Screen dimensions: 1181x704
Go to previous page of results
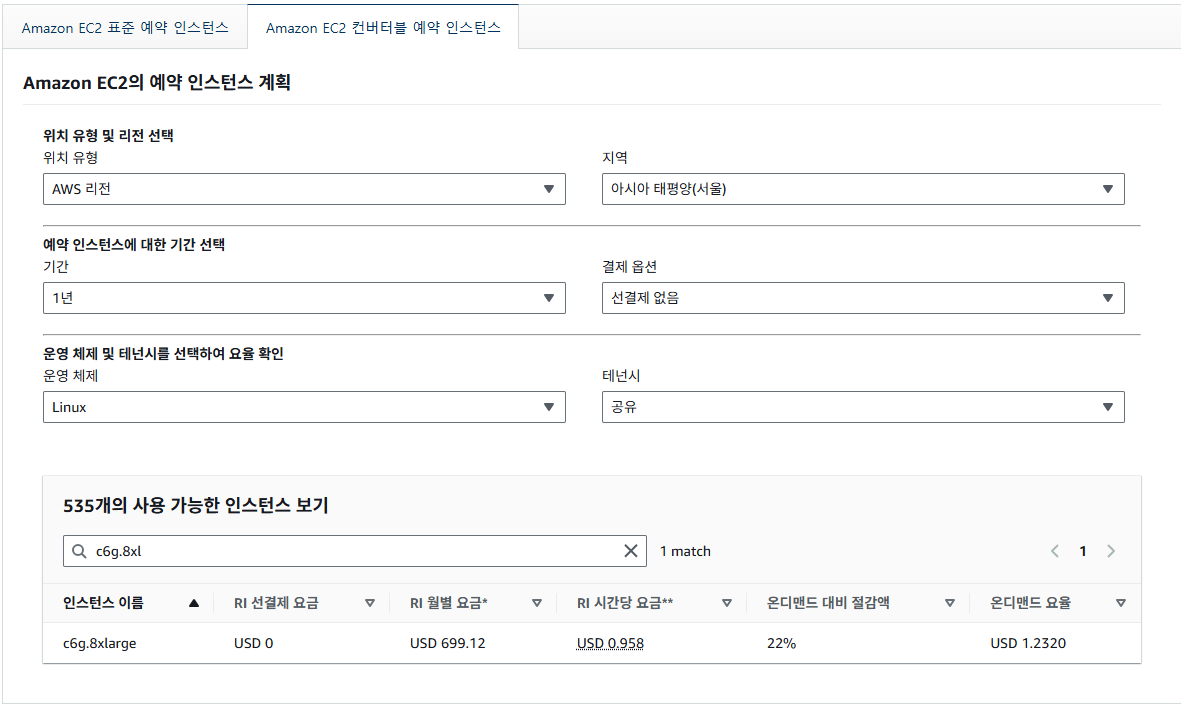pyautogui.click(x=1055, y=551)
